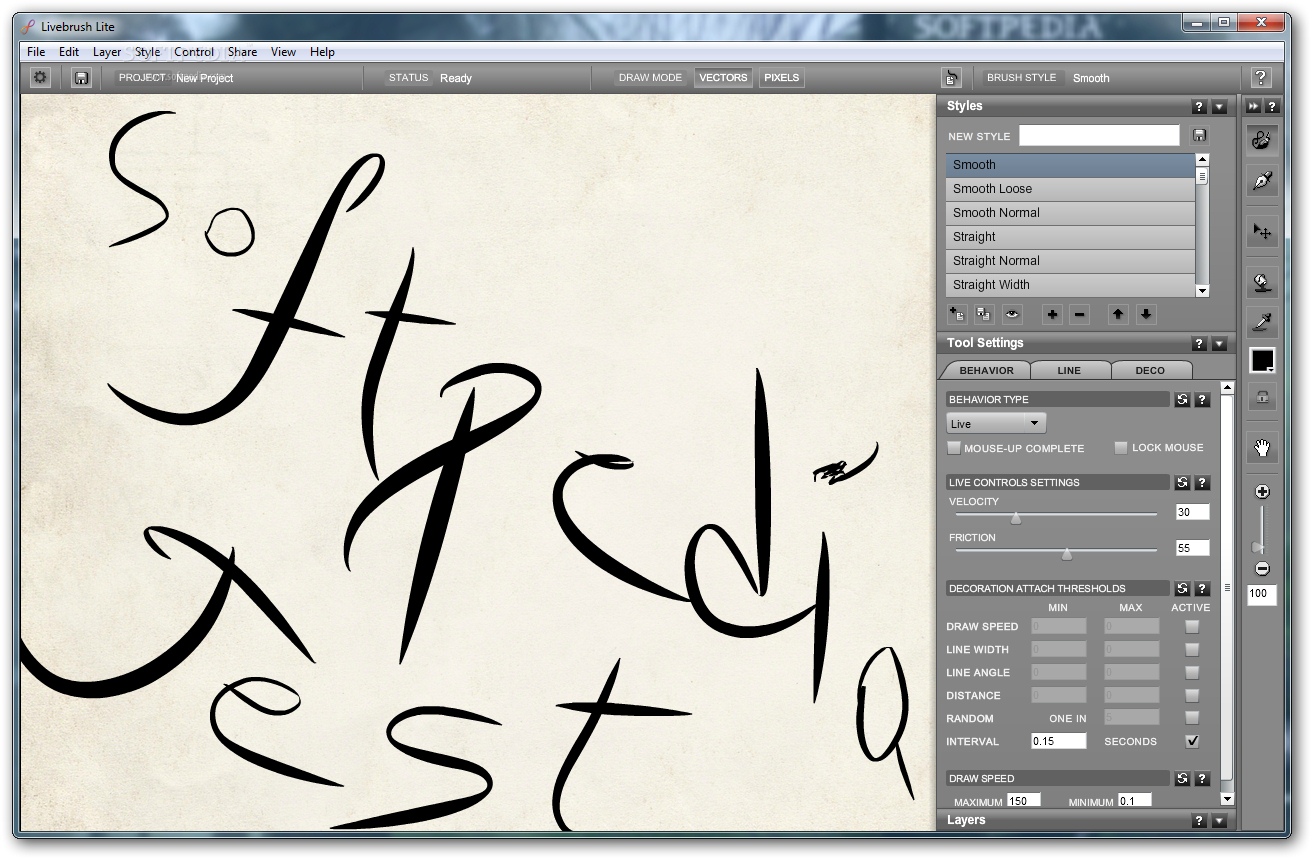Click the import style icon below list

pyautogui.click(x=958, y=314)
